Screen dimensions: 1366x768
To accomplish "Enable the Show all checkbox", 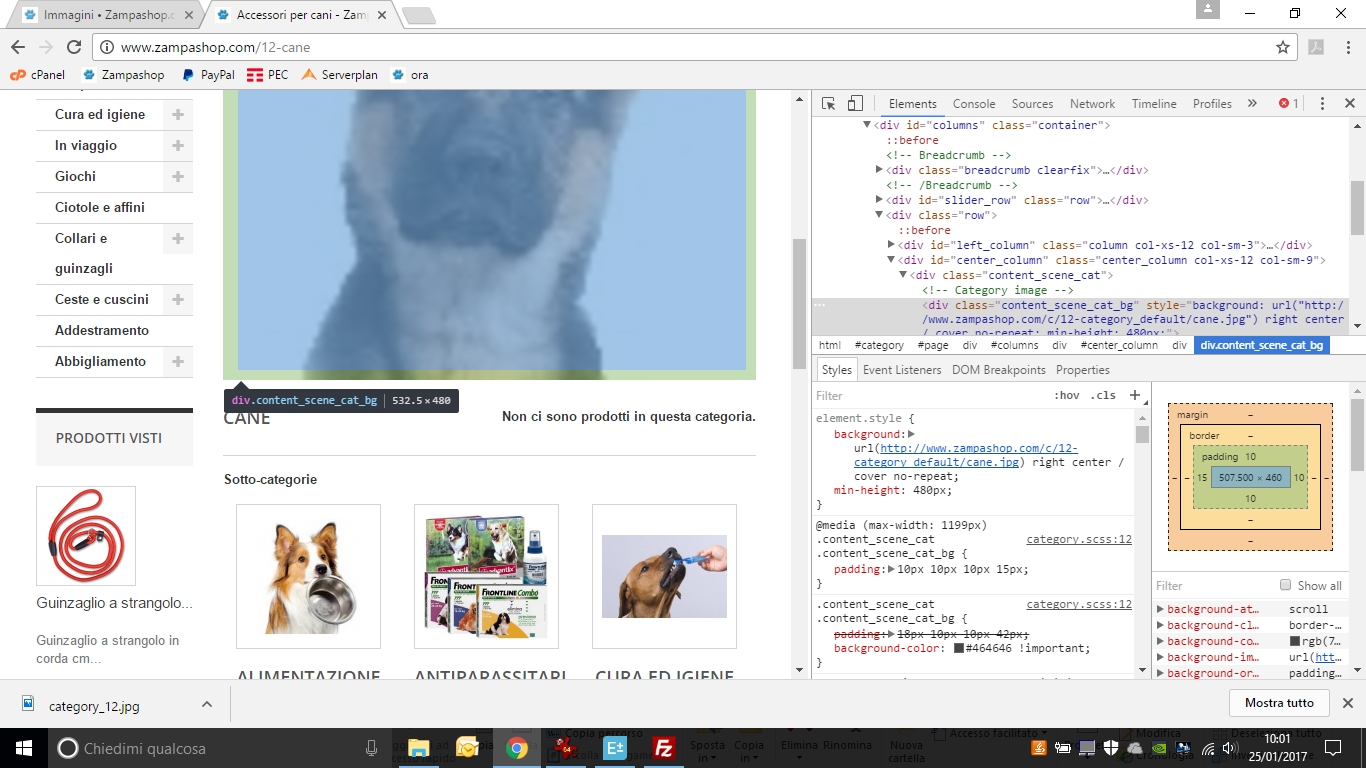I will [1286, 585].
